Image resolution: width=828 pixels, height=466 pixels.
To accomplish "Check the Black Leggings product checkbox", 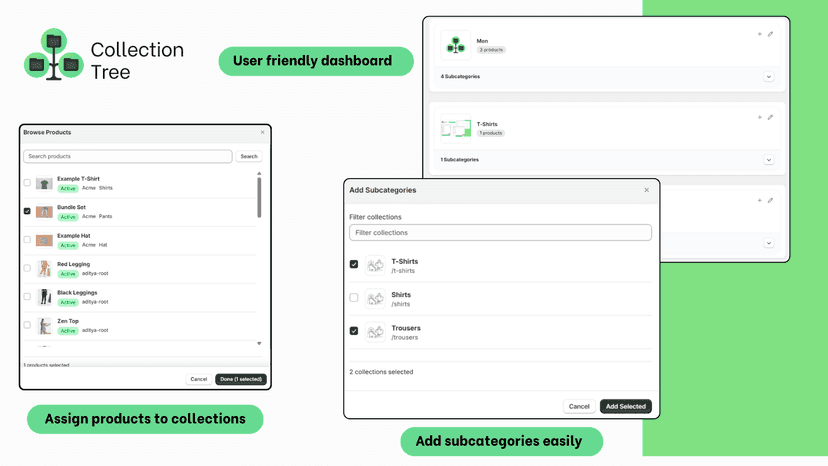I will pyautogui.click(x=27, y=296).
